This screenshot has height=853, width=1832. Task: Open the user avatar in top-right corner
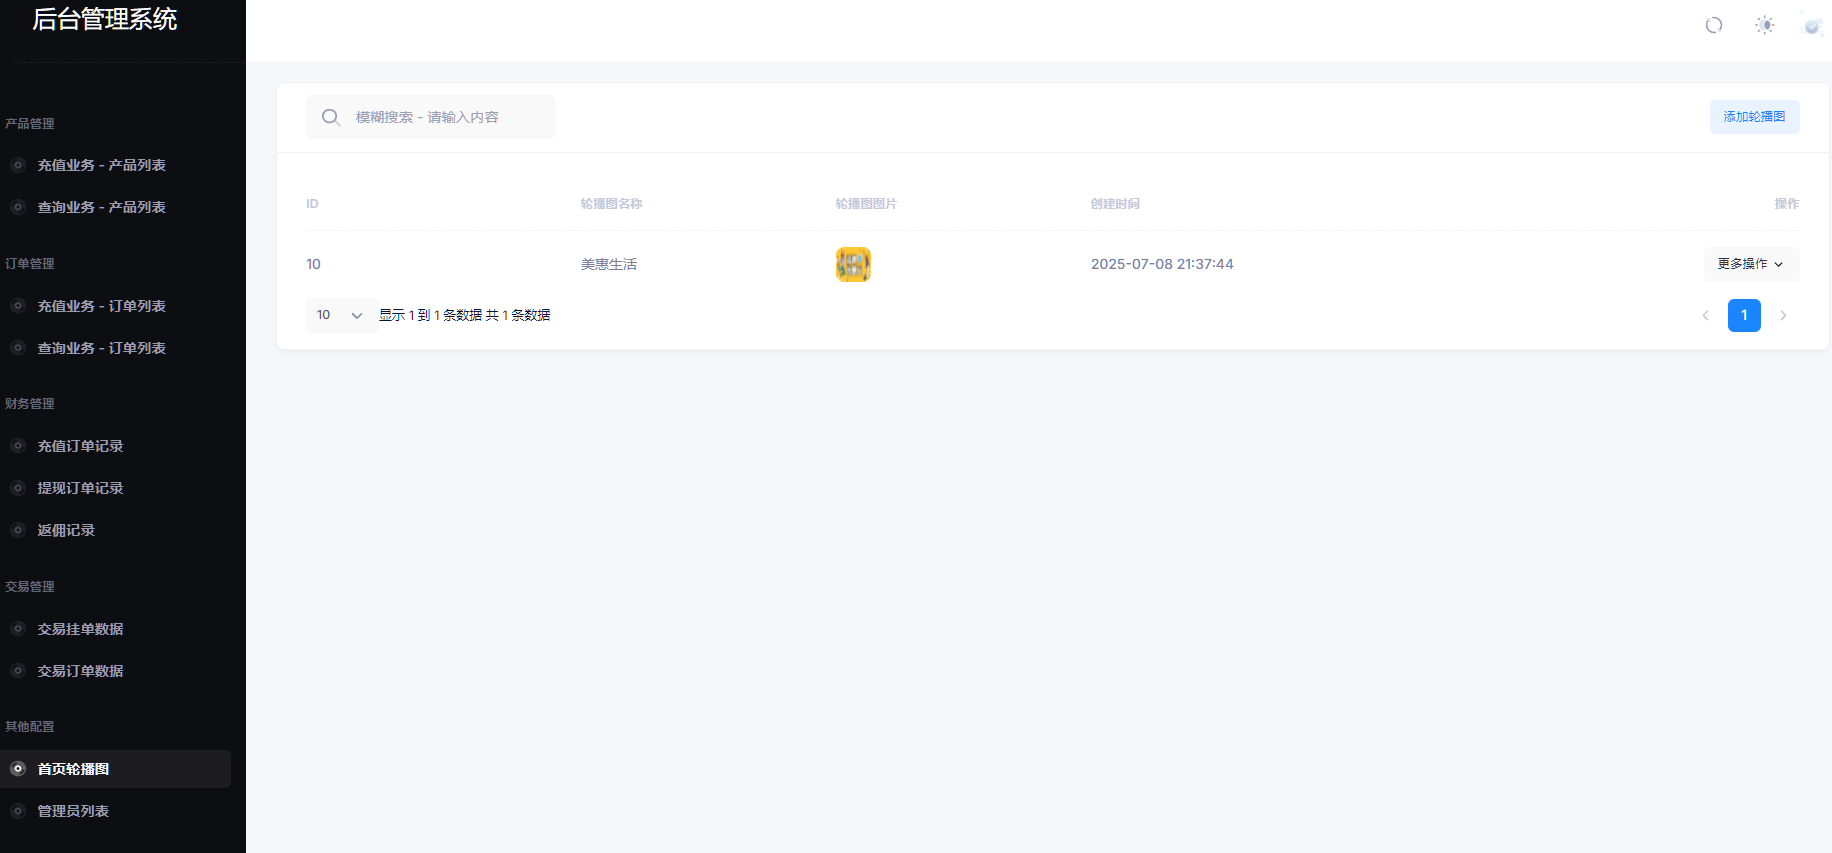click(x=1811, y=25)
